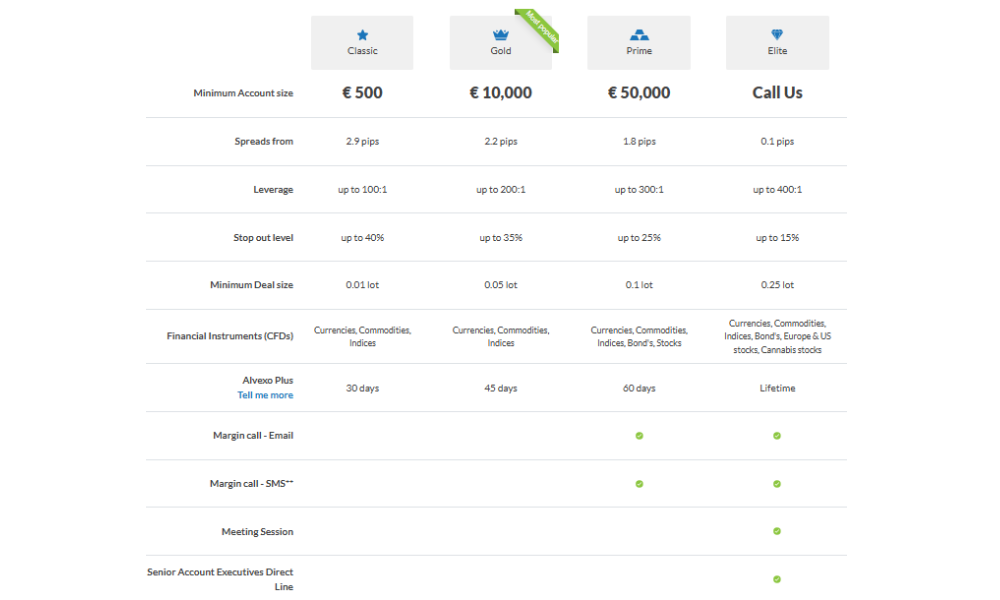The width and height of the screenshot is (1000, 600).
Task: Click the Alvexo Plus row label
Action: 267,380
